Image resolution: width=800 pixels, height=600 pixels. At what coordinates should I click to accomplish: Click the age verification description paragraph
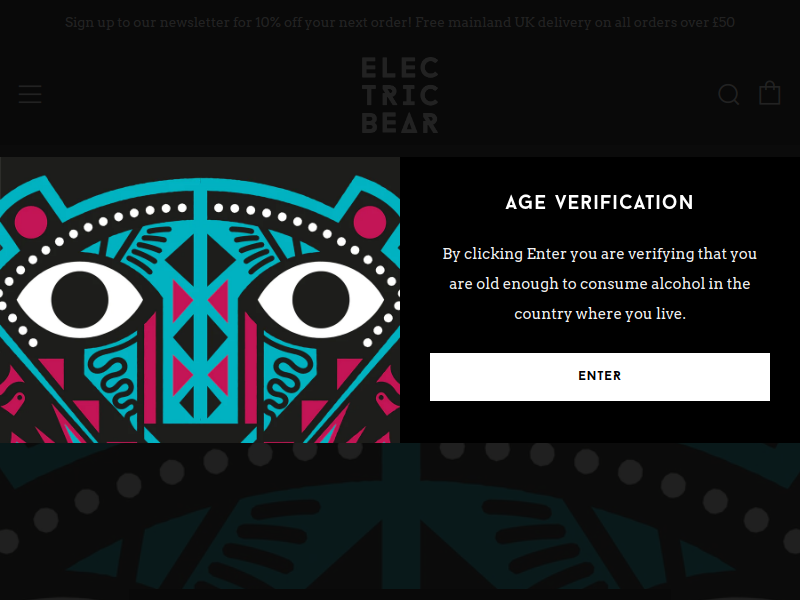(599, 284)
